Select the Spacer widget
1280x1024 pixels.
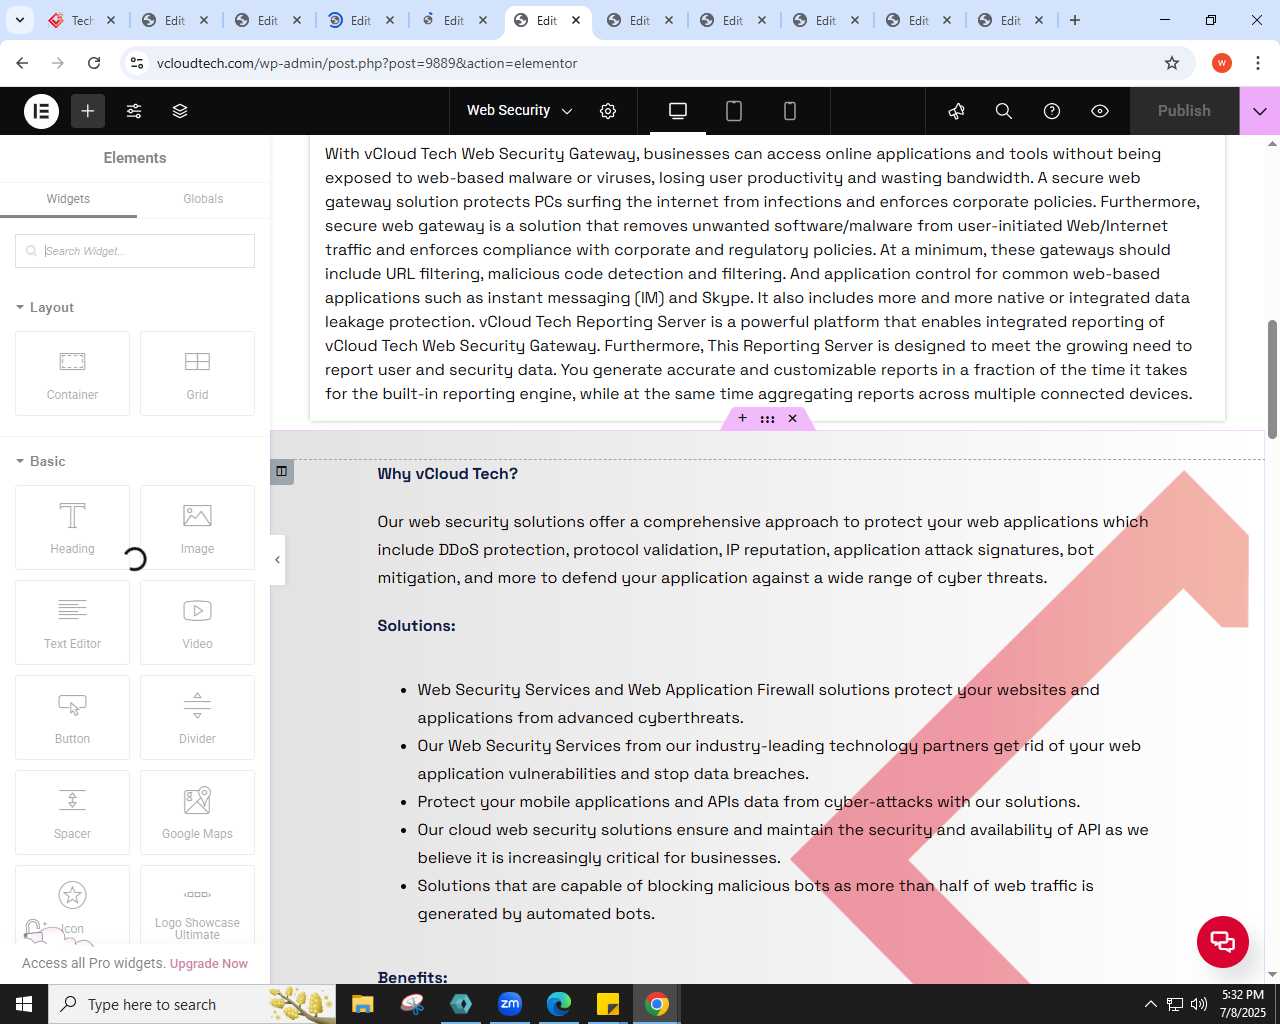[x=72, y=812]
